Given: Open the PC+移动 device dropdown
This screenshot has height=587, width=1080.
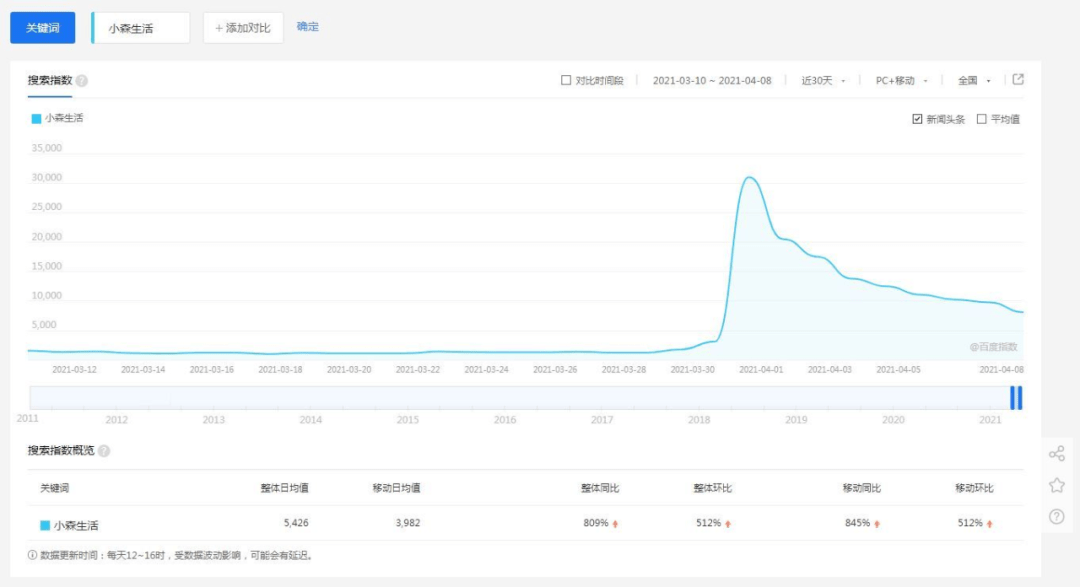Looking at the screenshot, I should 901,81.
